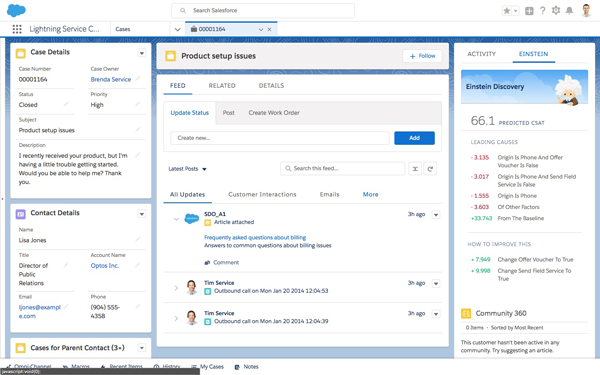
Task: Switch to the EINSTEIN tab
Action: [x=533, y=54]
